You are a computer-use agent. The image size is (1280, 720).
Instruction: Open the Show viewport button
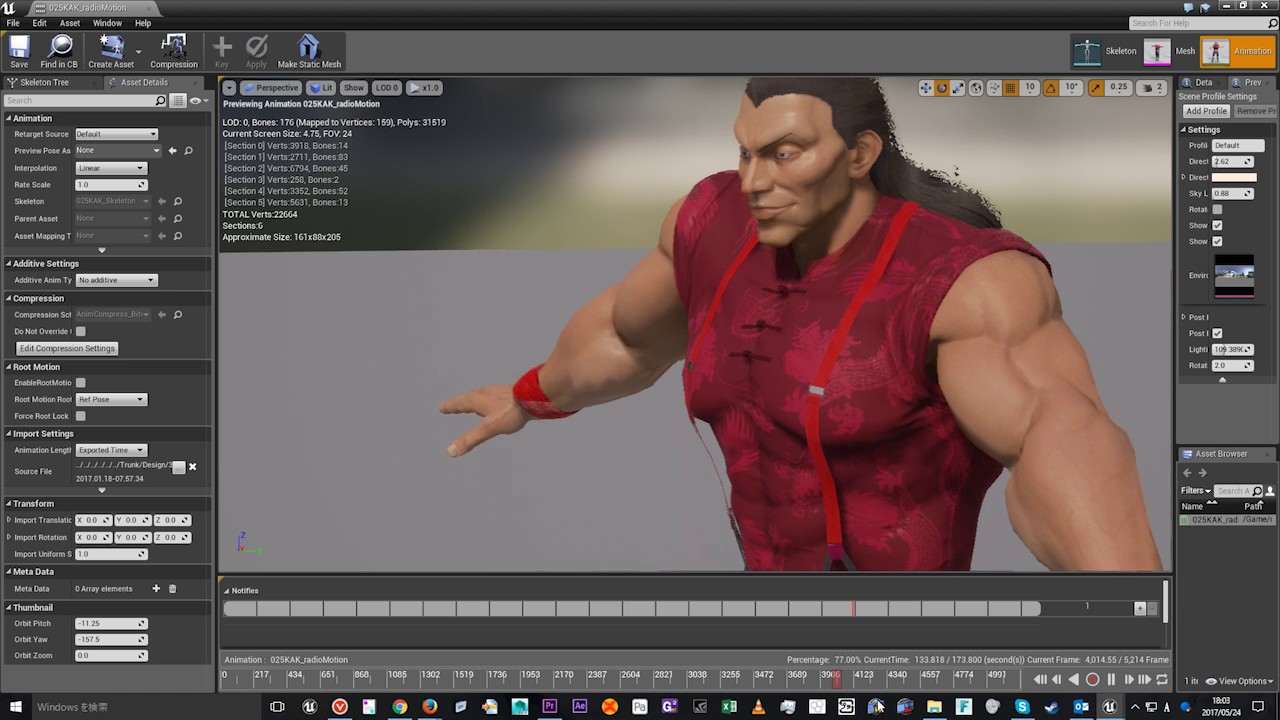pos(354,88)
